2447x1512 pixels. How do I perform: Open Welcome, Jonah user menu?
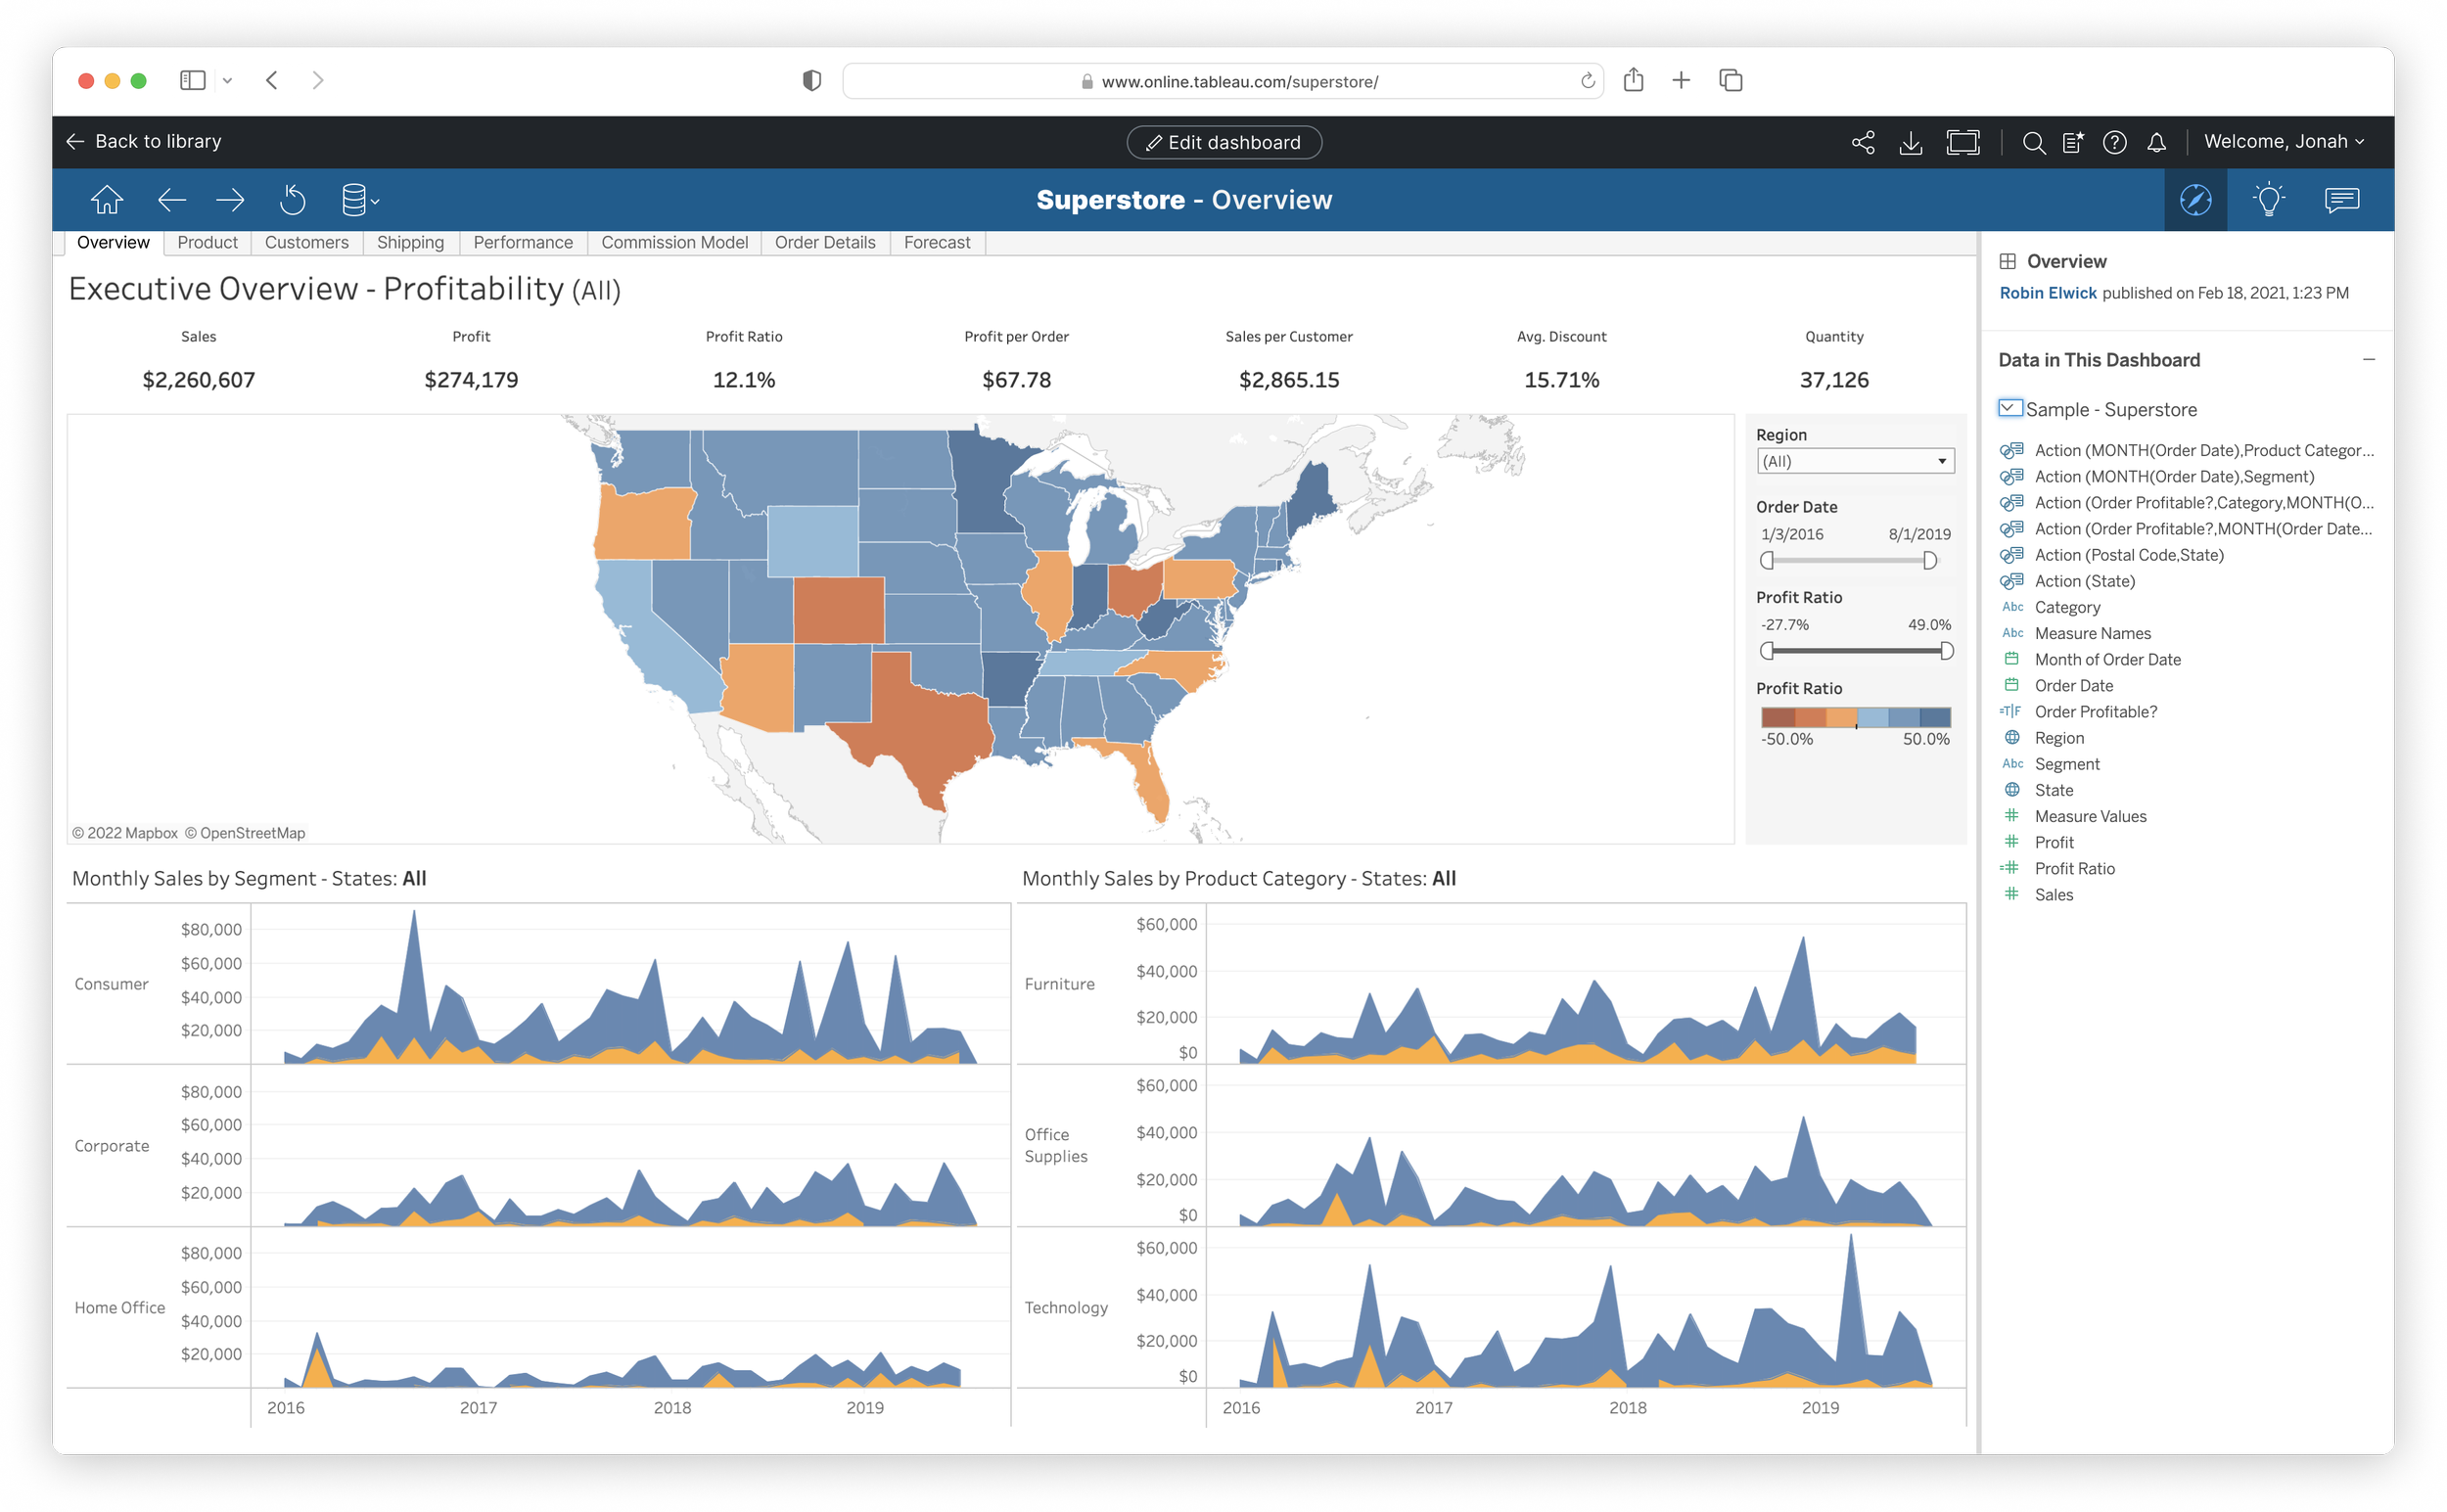(x=2283, y=142)
